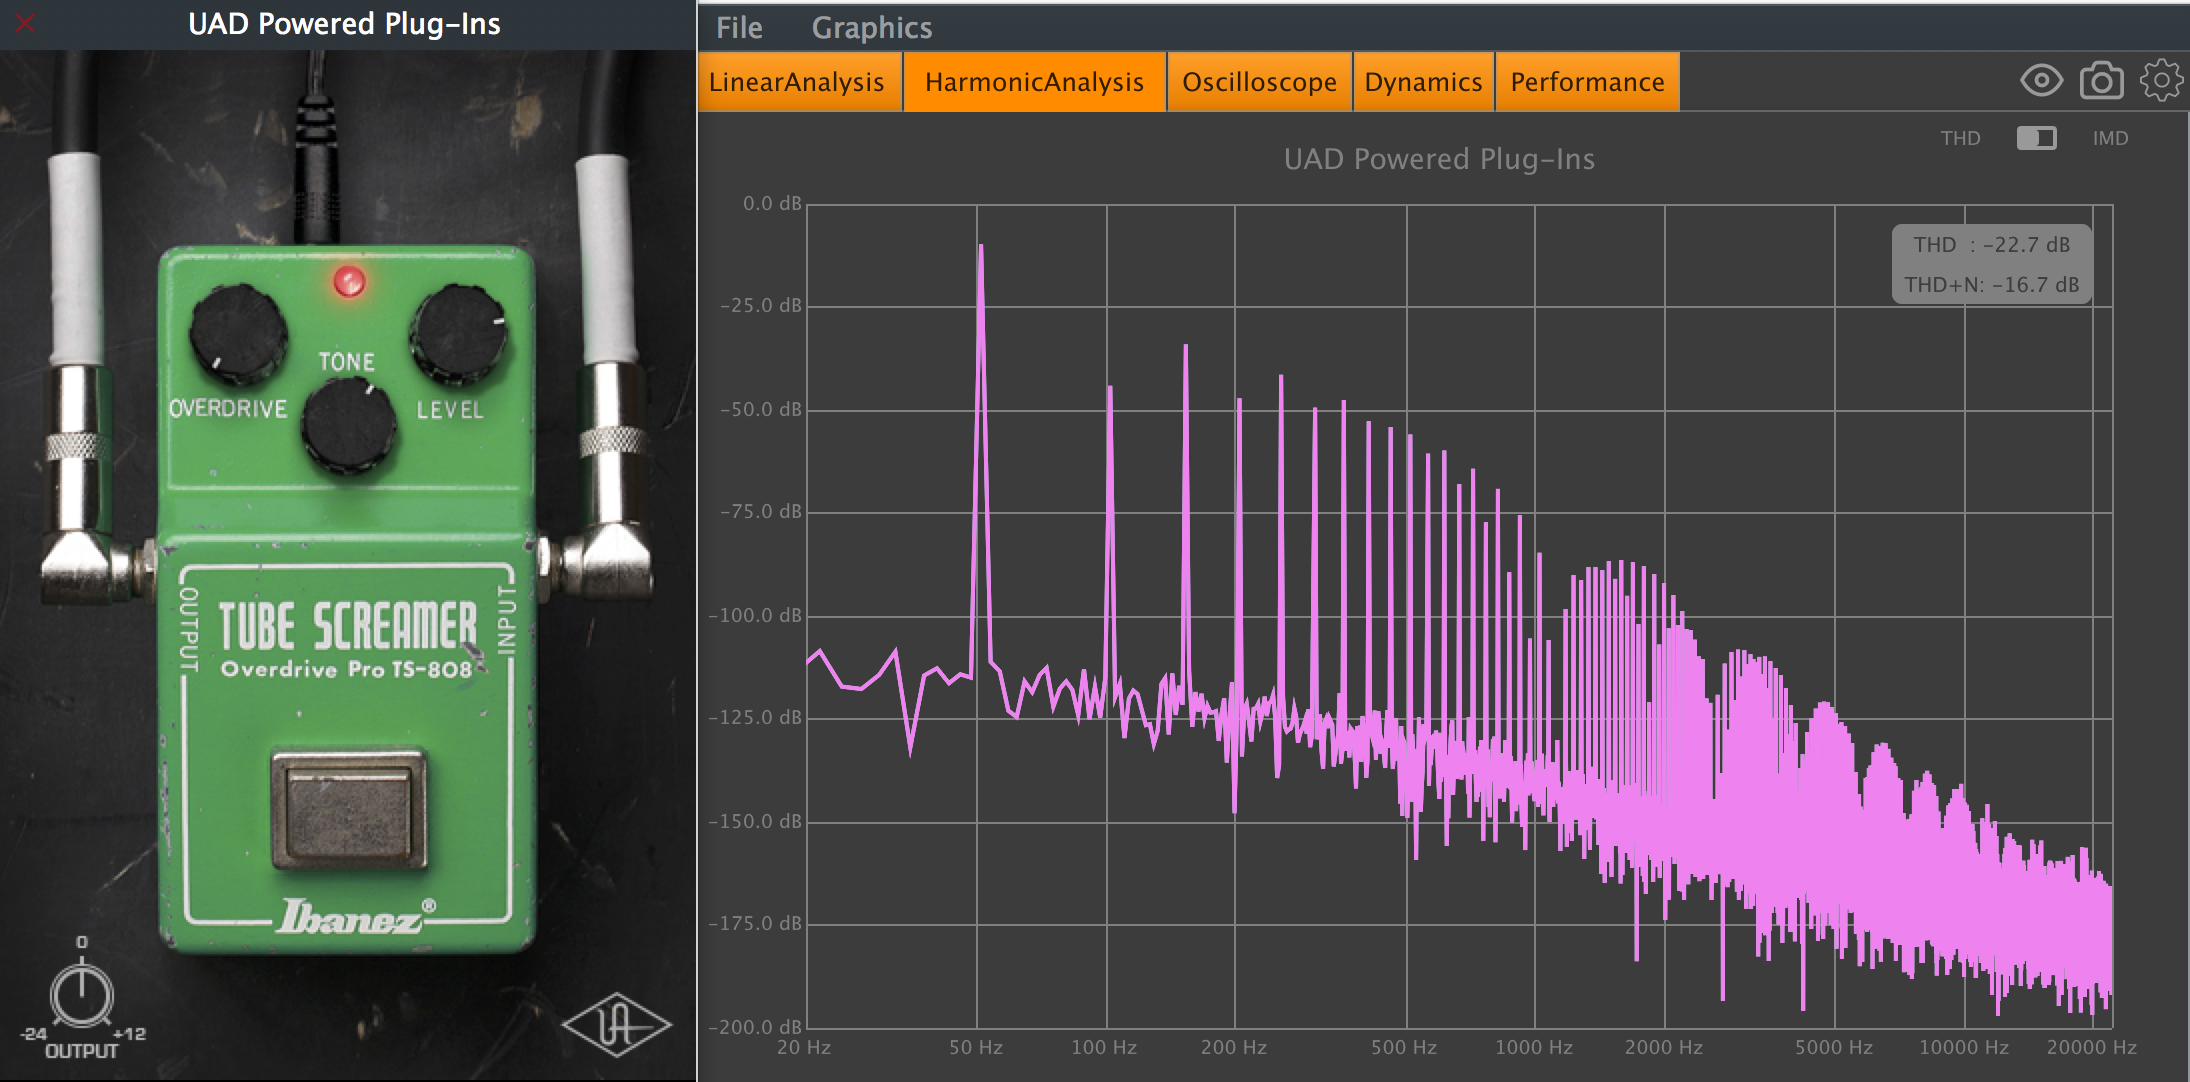This screenshot has height=1082, width=2190.
Task: Click the OUTPUT gain knob
Action: (82, 996)
